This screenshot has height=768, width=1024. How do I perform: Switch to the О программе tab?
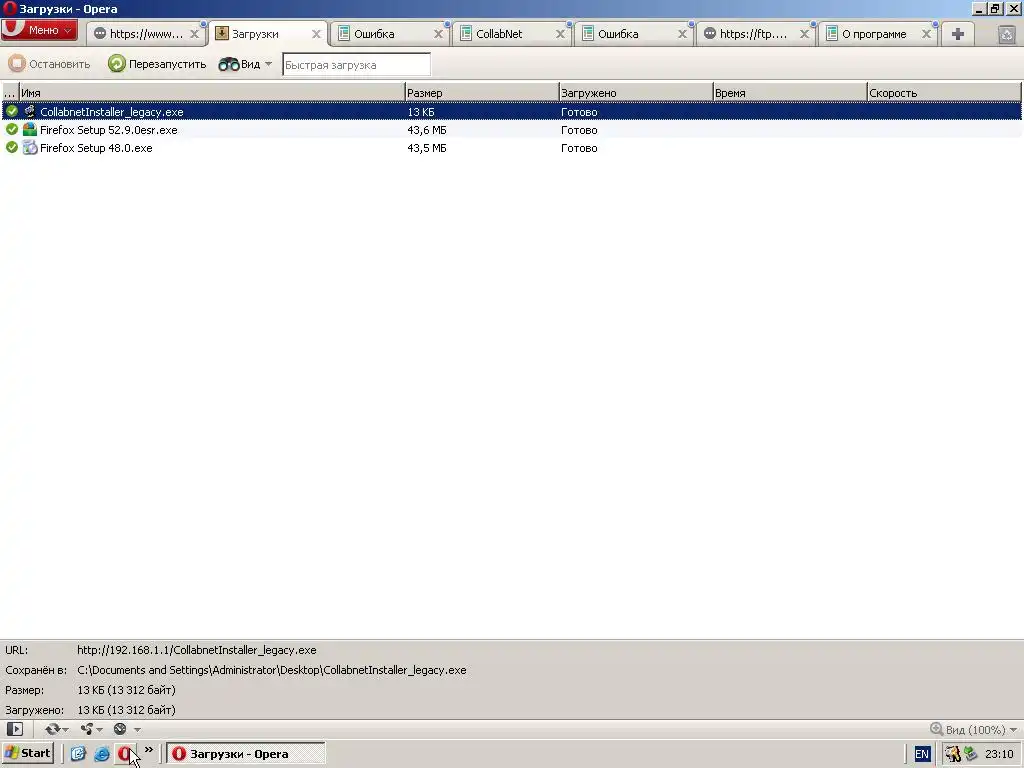[878, 34]
